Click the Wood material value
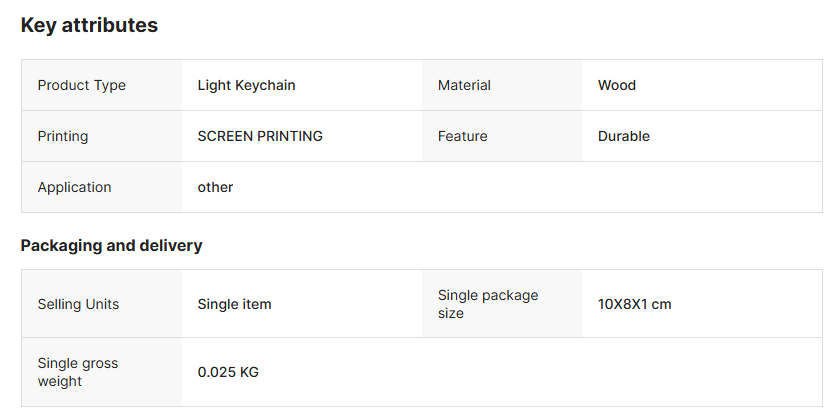The height and width of the screenshot is (419, 829). click(616, 85)
